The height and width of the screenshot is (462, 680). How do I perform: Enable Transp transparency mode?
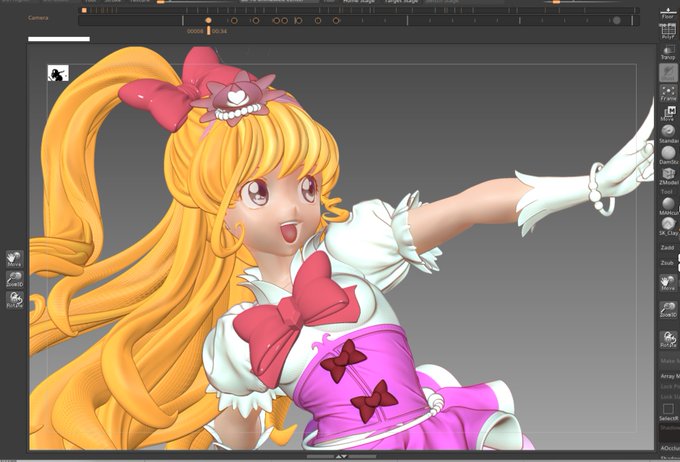tap(668, 52)
